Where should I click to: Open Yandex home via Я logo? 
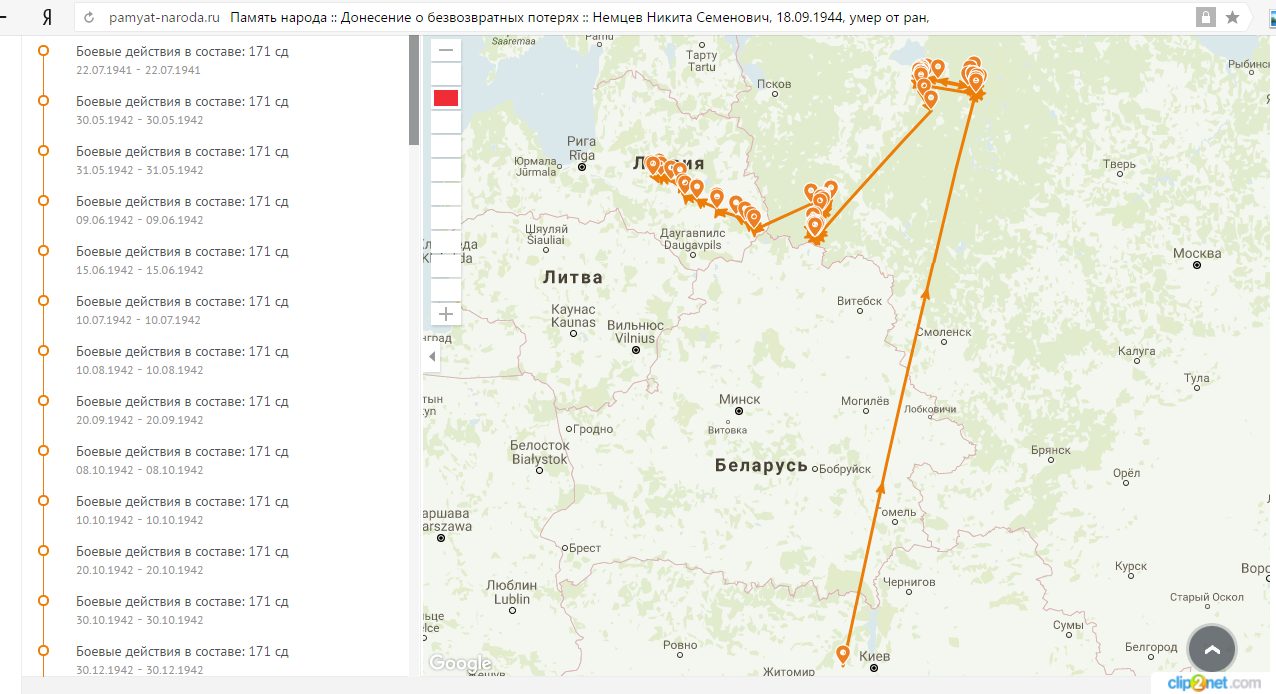pyautogui.click(x=46, y=17)
